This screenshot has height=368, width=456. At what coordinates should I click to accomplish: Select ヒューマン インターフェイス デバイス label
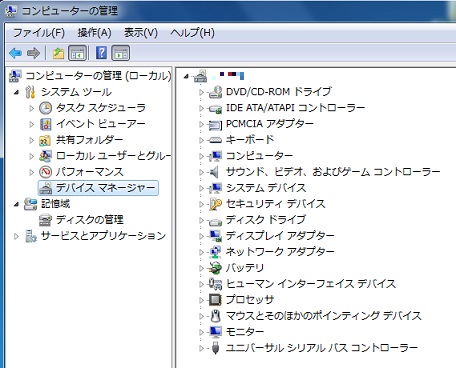click(x=311, y=284)
